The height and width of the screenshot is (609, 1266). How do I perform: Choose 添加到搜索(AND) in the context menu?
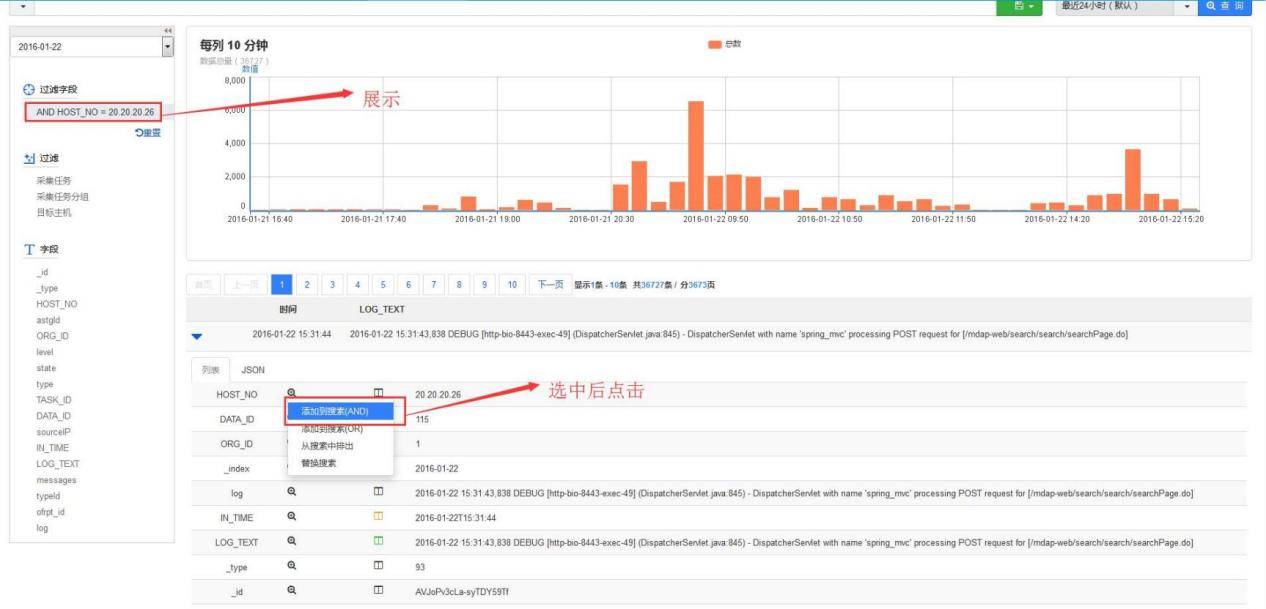[x=335, y=411]
